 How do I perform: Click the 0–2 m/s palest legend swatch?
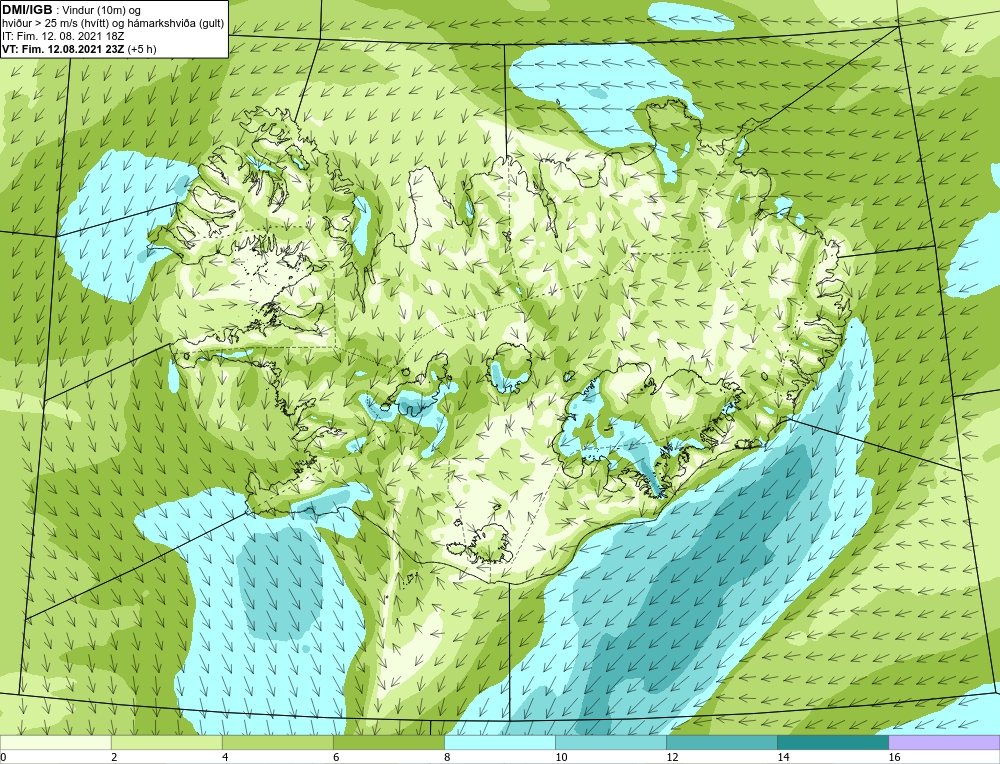(x=55, y=742)
